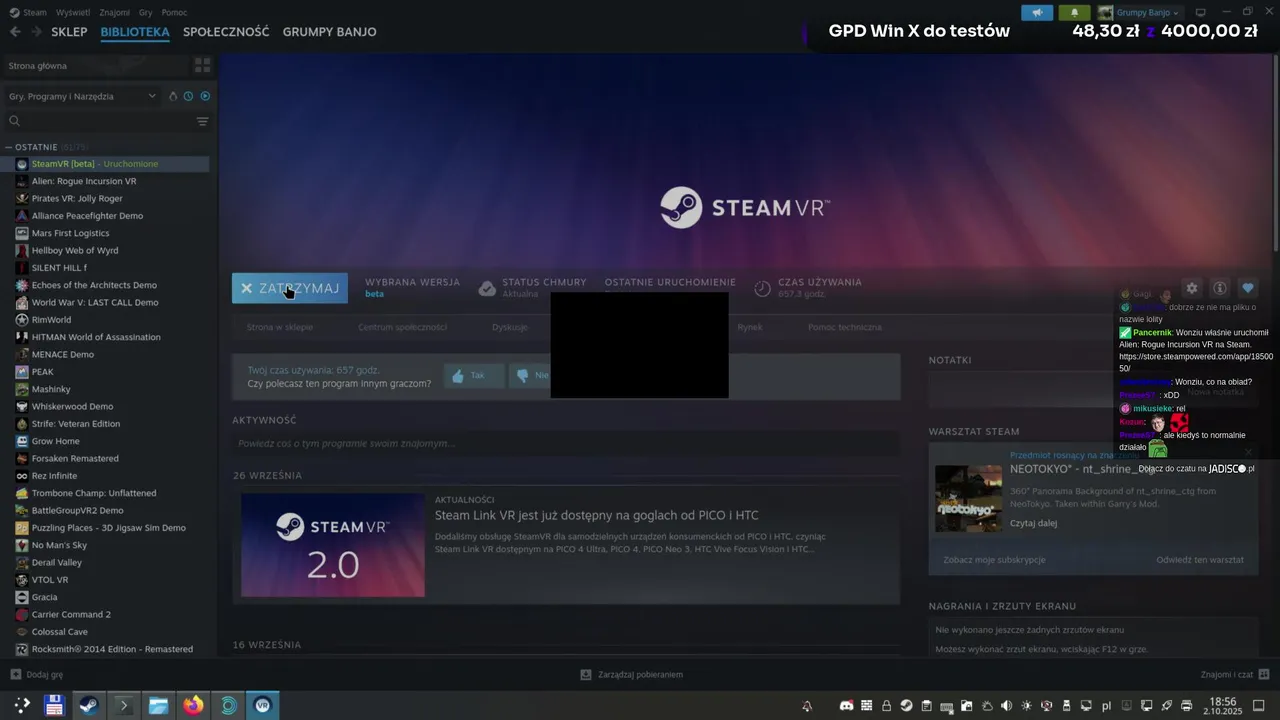Viewport: 1280px width, 720px height.
Task: Open the Pomoc menu
Action: tap(174, 13)
